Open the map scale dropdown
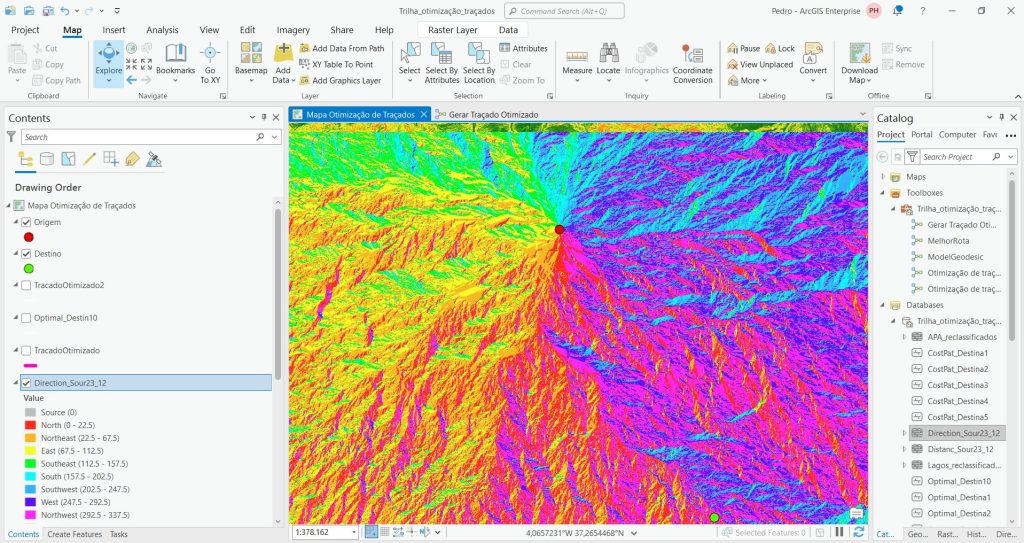 click(x=353, y=533)
